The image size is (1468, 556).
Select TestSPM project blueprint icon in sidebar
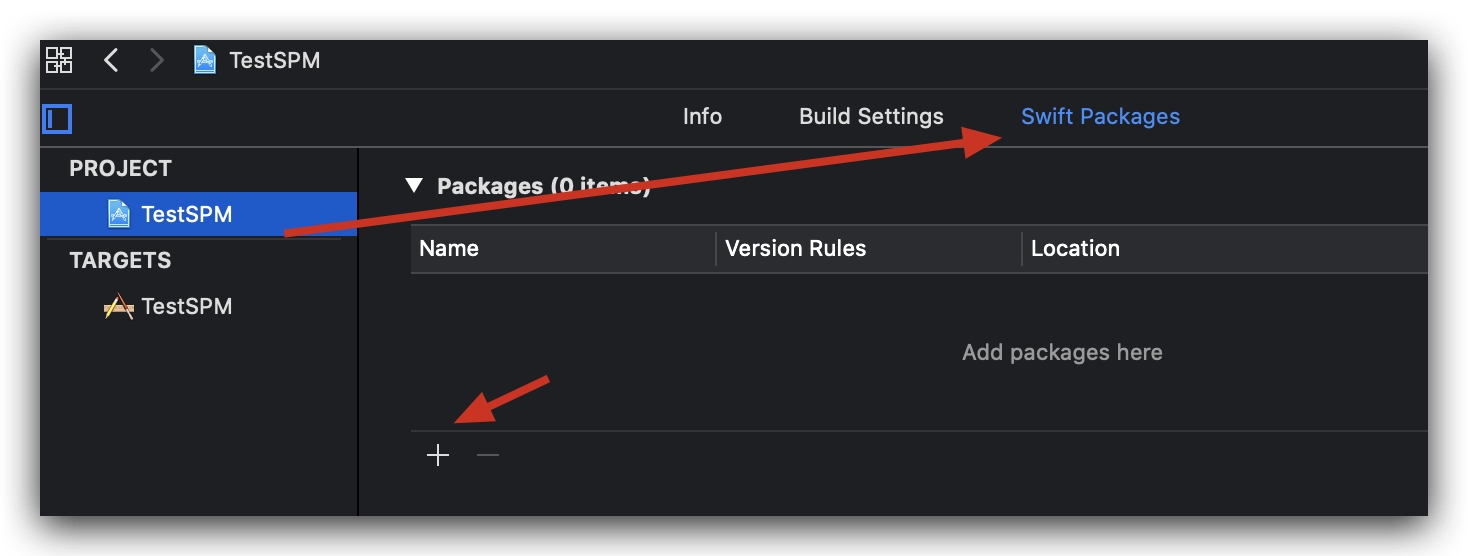point(119,214)
